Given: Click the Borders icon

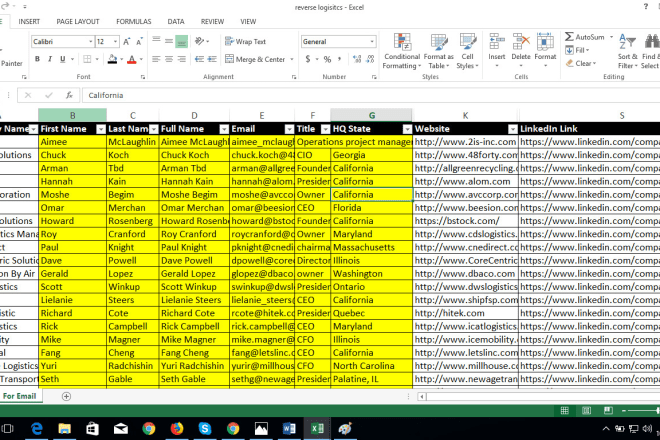Looking at the screenshot, I should 87,59.
